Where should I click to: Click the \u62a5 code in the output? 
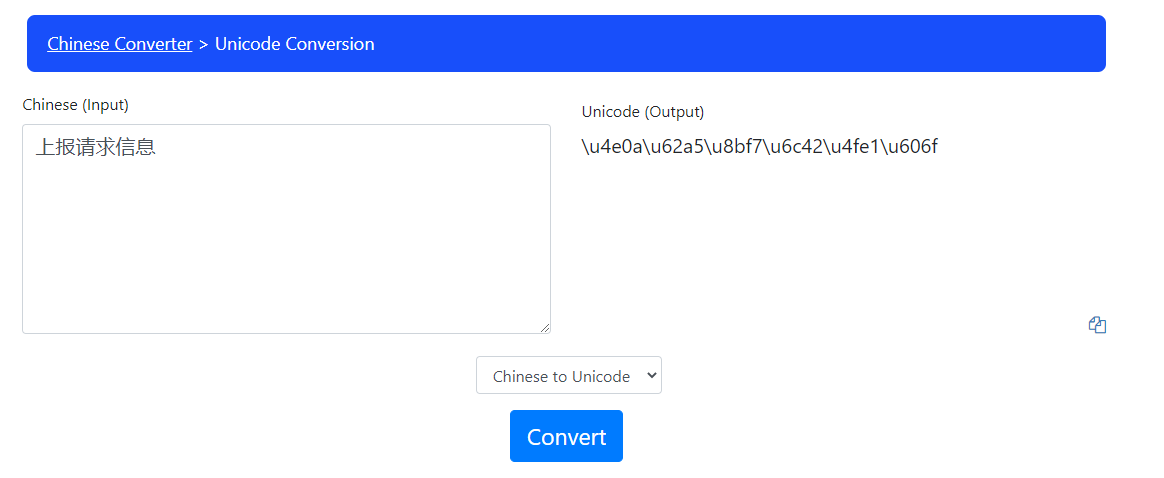pyautogui.click(x=672, y=148)
